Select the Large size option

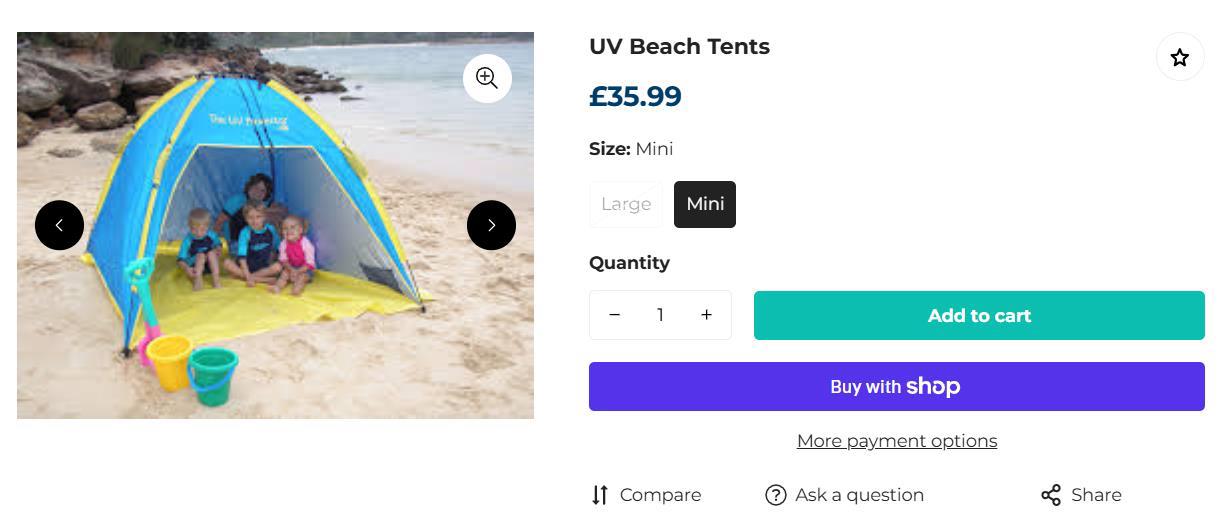[626, 204]
